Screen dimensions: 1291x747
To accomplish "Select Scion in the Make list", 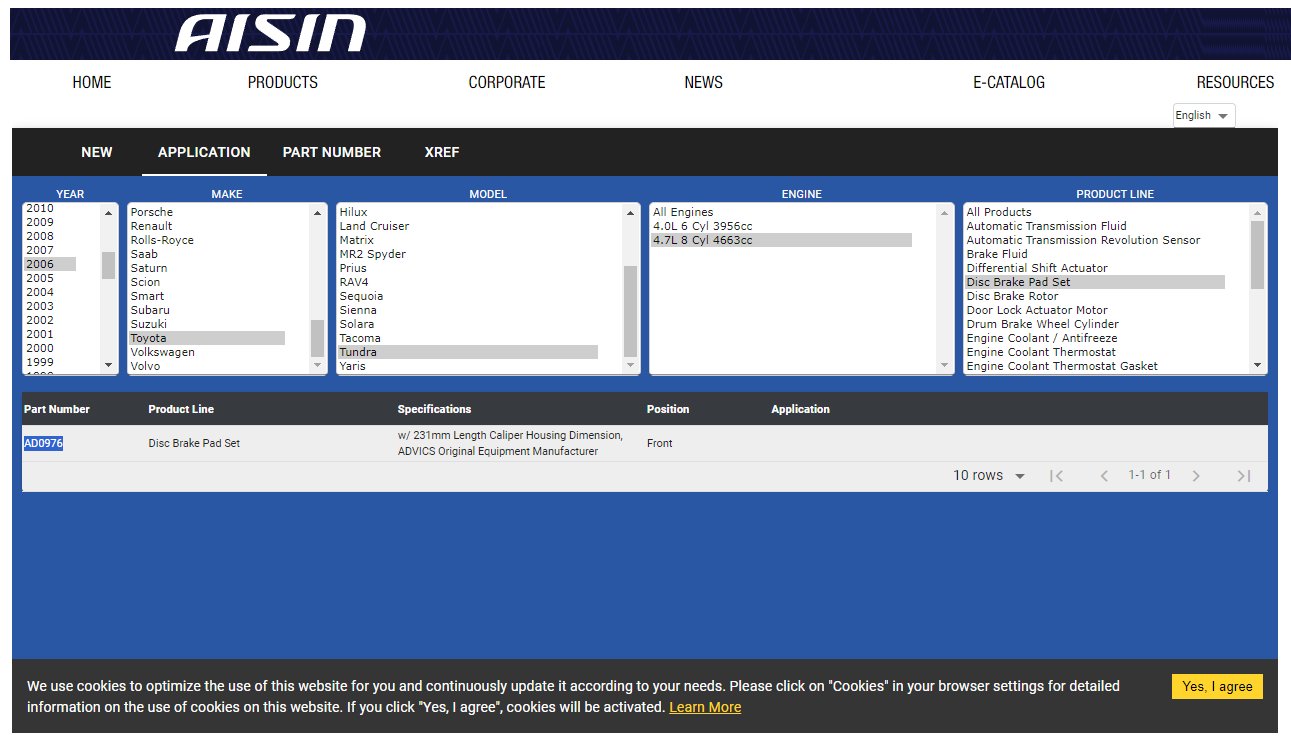I will [x=146, y=282].
